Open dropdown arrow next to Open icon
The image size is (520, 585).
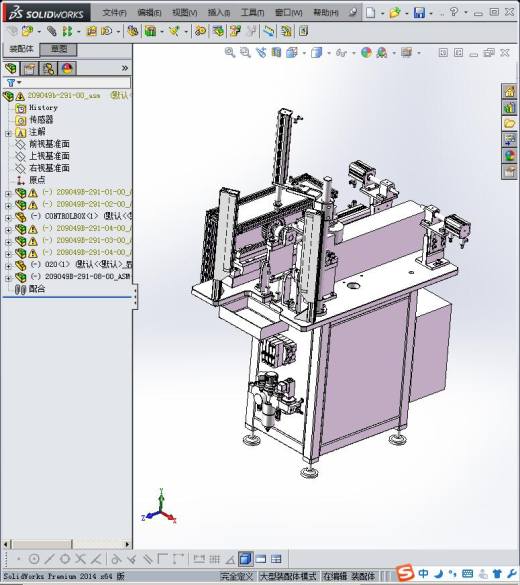click(407, 13)
